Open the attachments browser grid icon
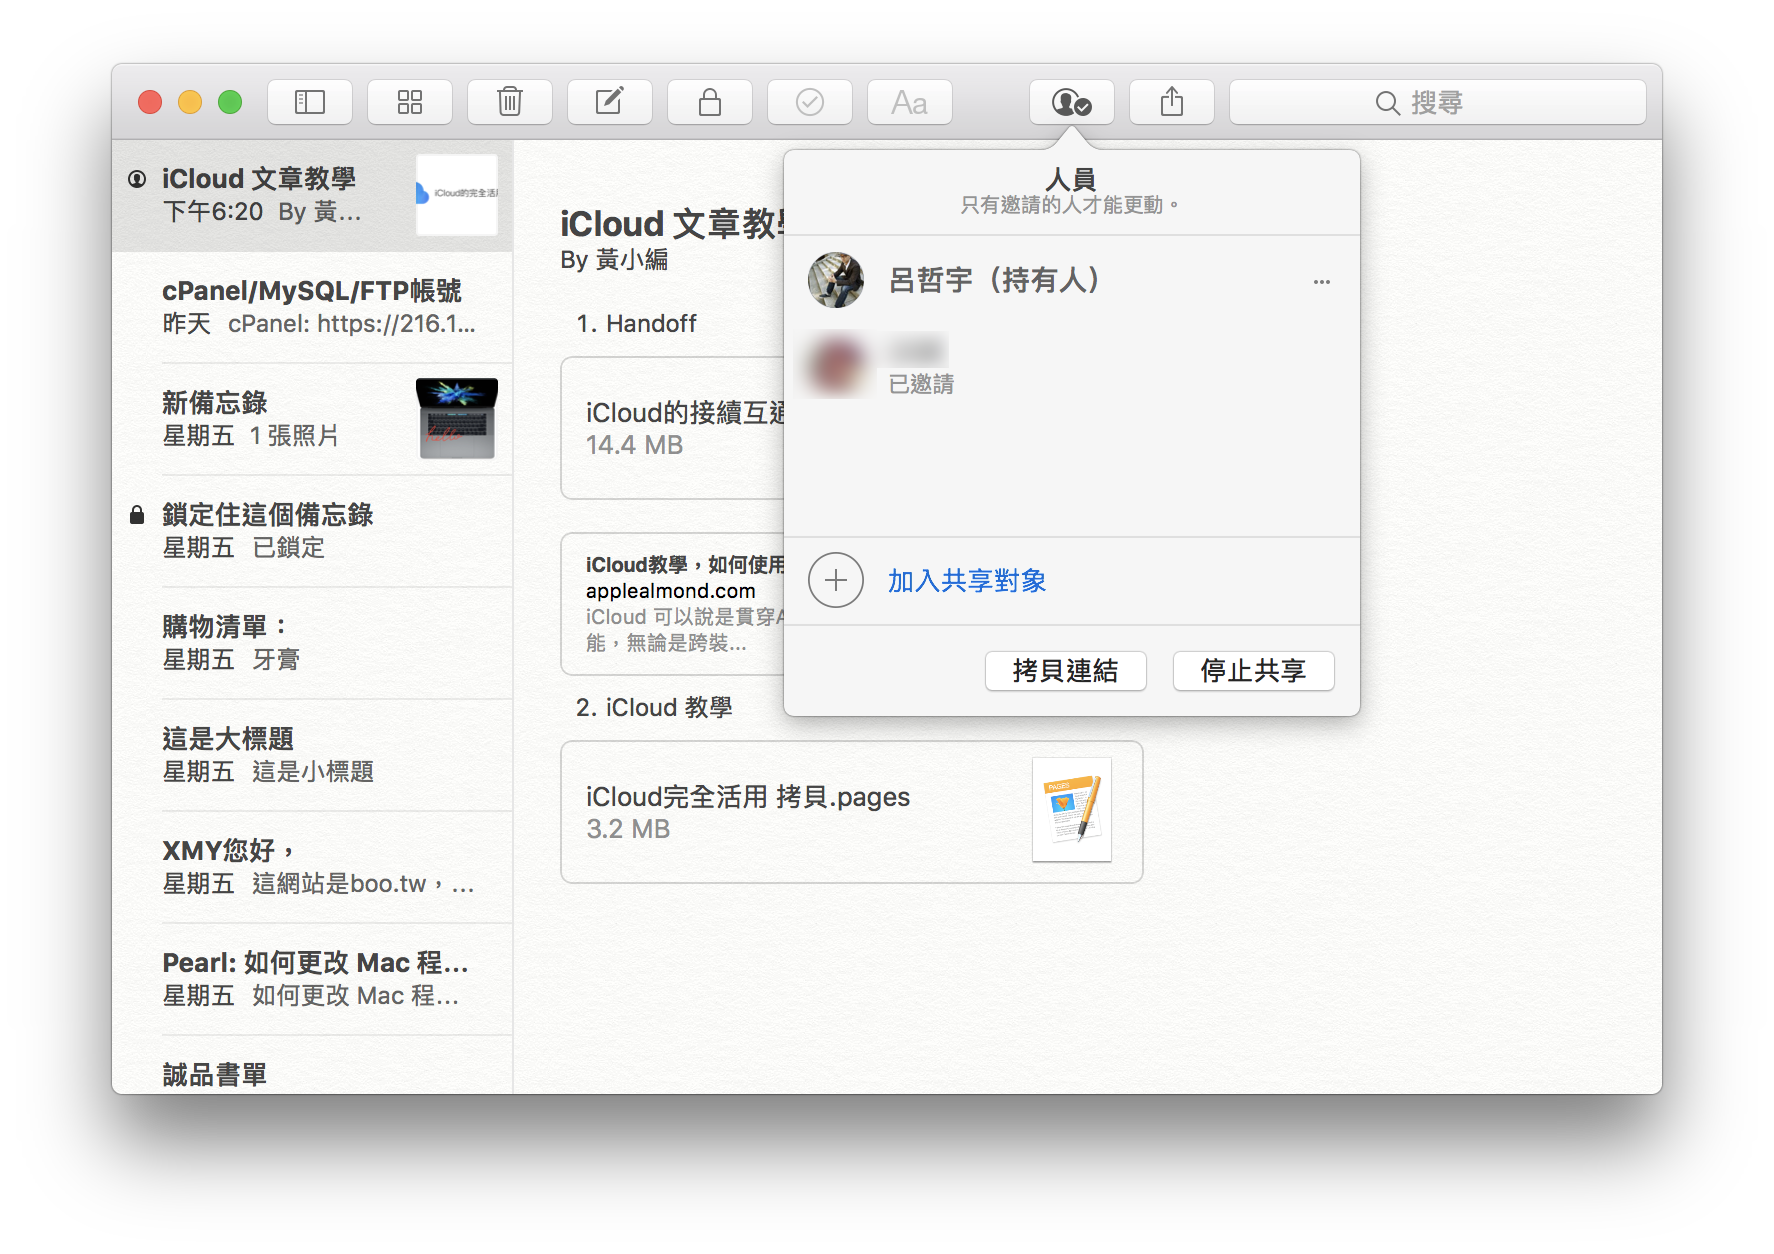The image size is (1774, 1254). [410, 102]
